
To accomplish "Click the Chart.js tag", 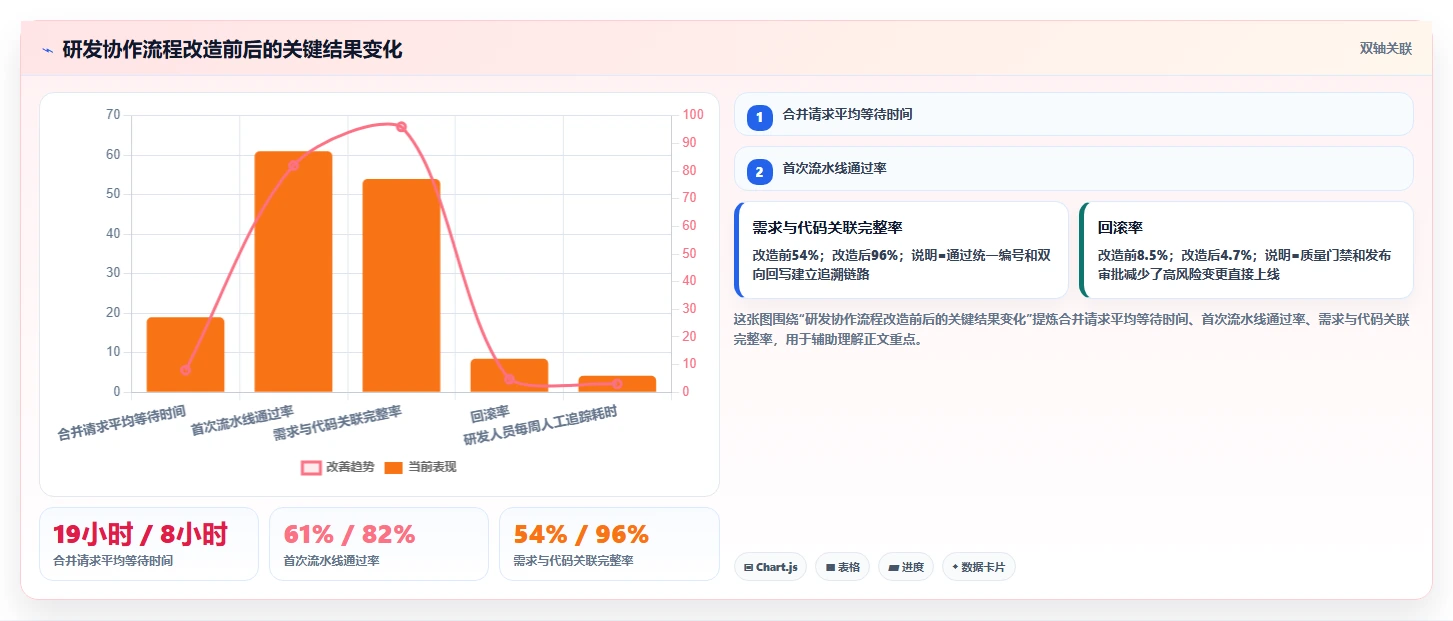I will (x=770, y=567).
